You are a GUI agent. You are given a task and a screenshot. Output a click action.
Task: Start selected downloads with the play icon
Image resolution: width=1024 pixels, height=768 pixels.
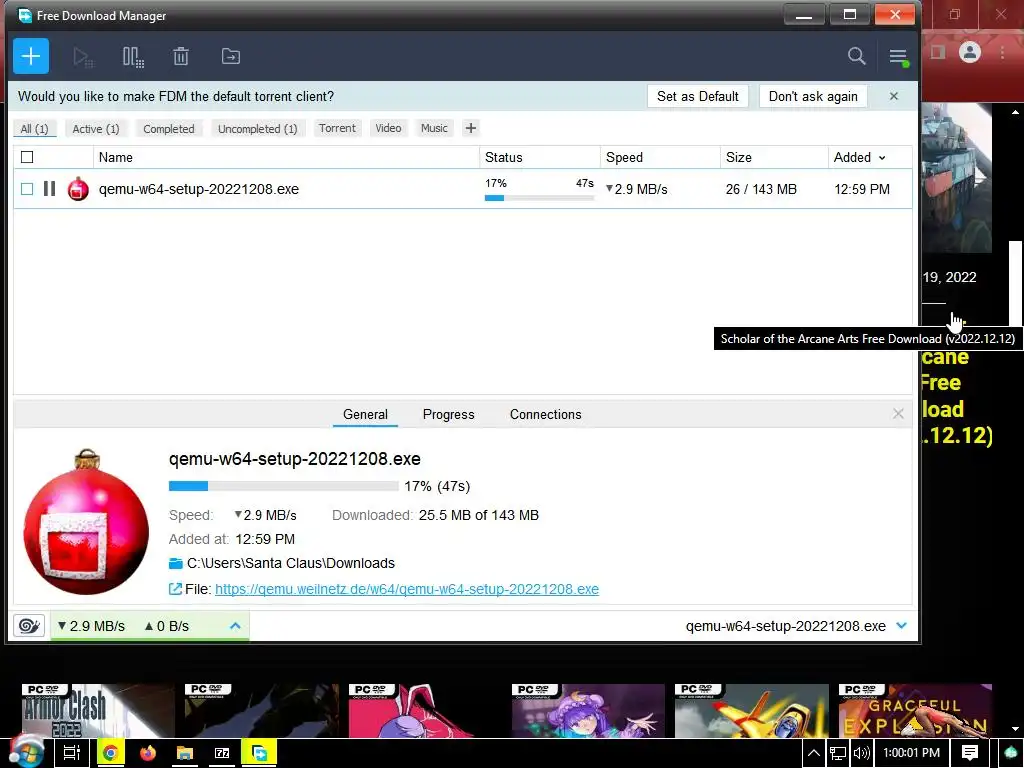[x=83, y=57]
